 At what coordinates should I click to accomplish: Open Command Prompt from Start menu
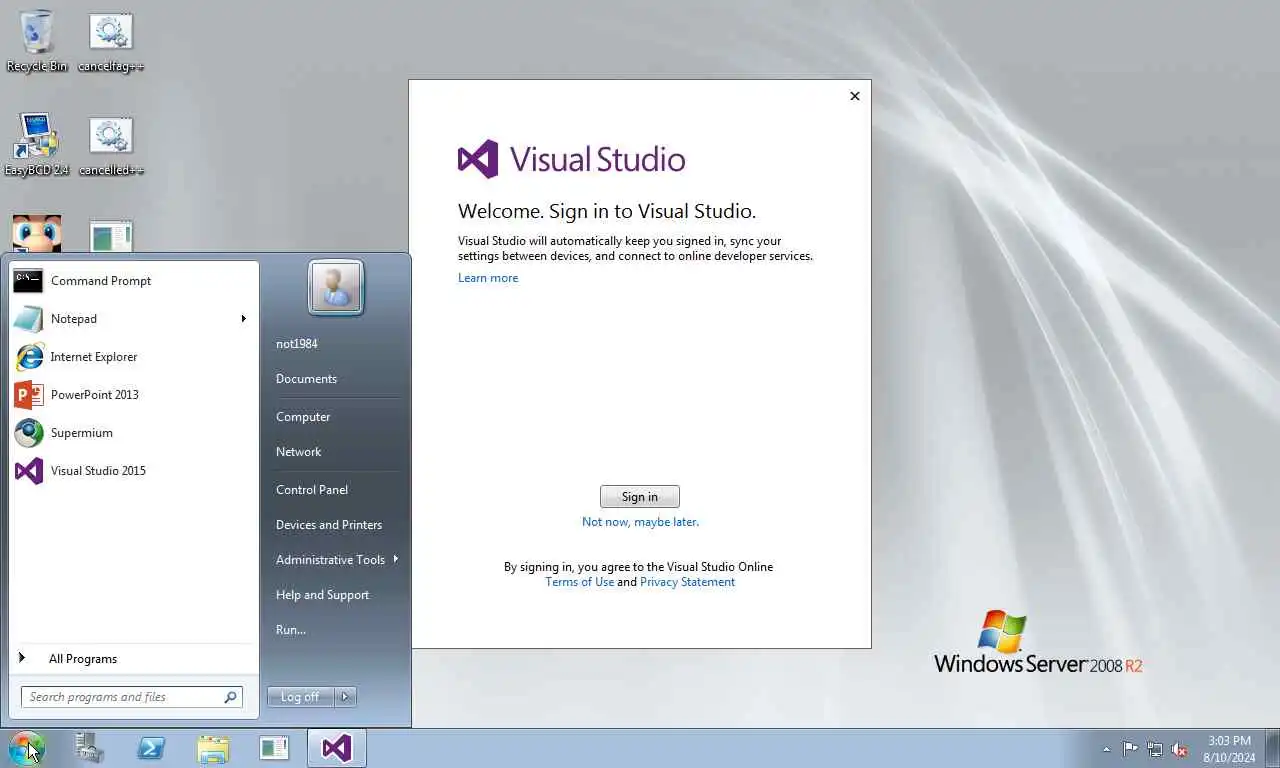(134, 281)
